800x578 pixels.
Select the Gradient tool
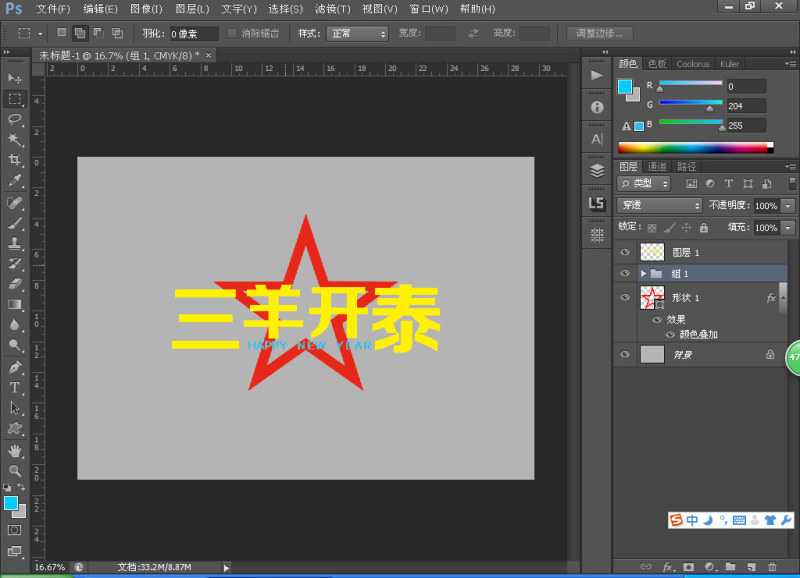click(15, 305)
